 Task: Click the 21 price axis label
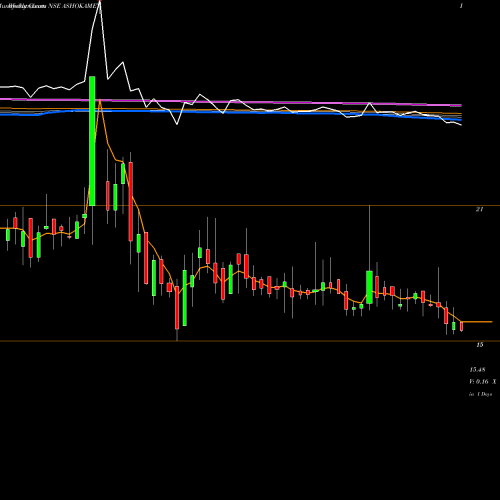[479, 209]
